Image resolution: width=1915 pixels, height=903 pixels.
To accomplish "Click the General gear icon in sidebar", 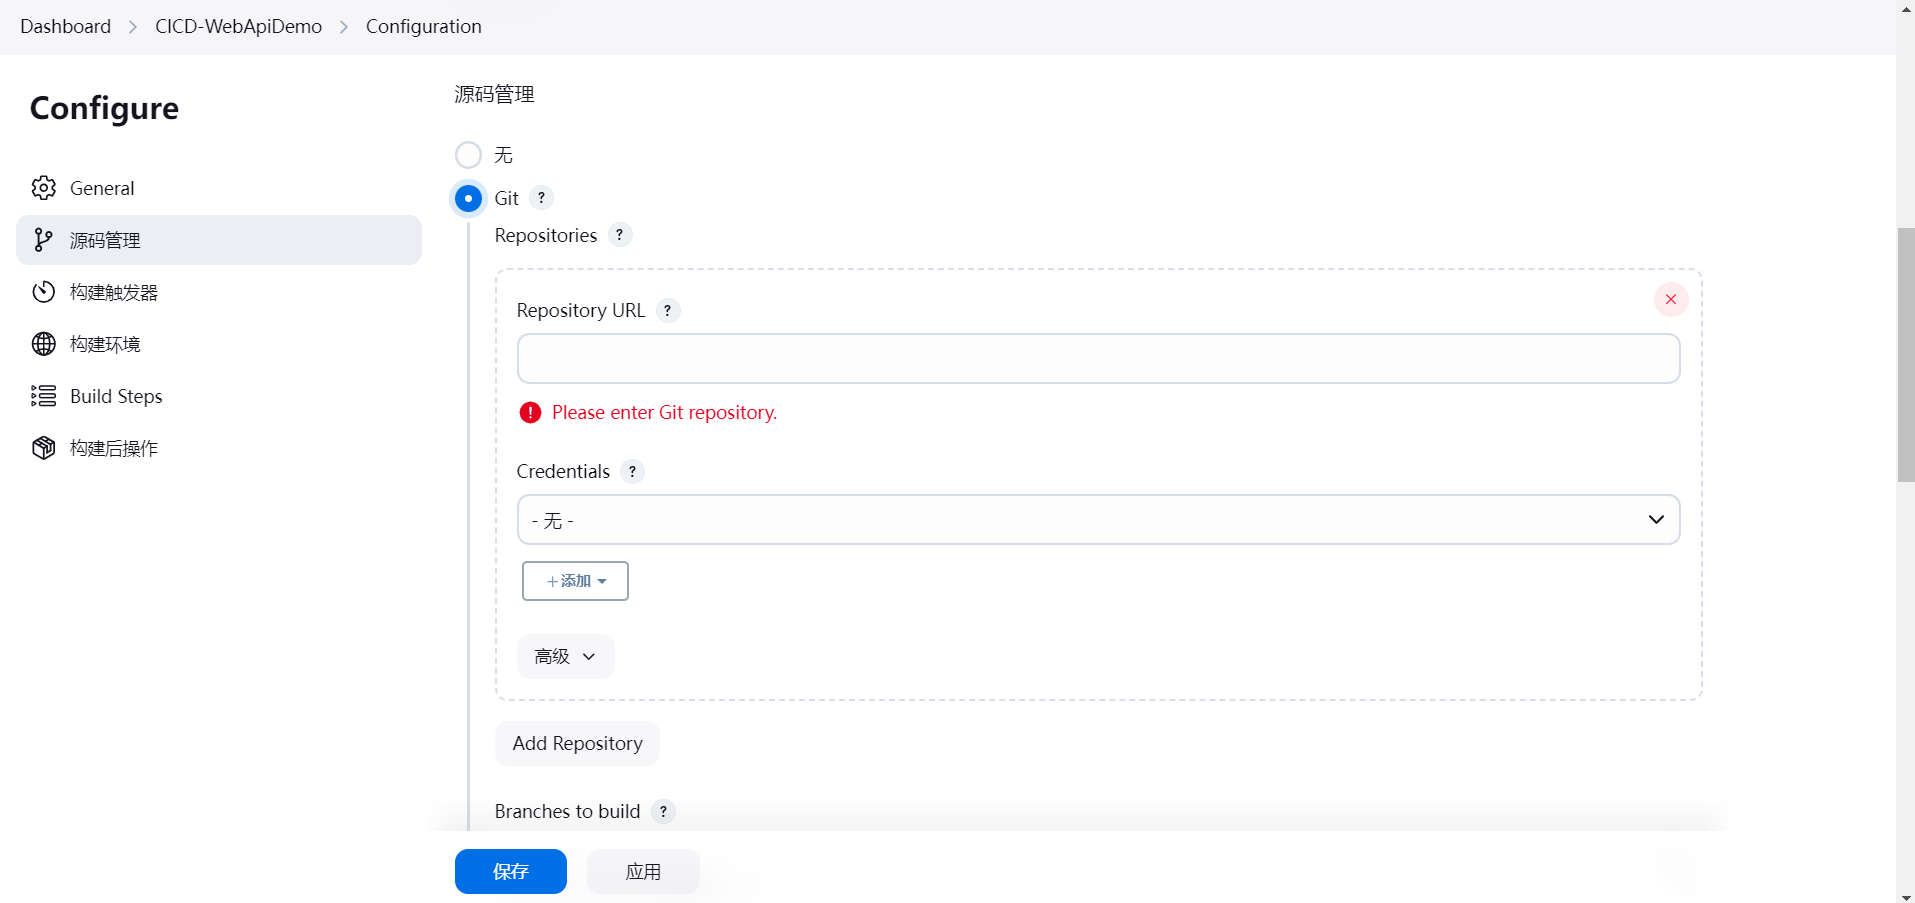I will (x=44, y=188).
